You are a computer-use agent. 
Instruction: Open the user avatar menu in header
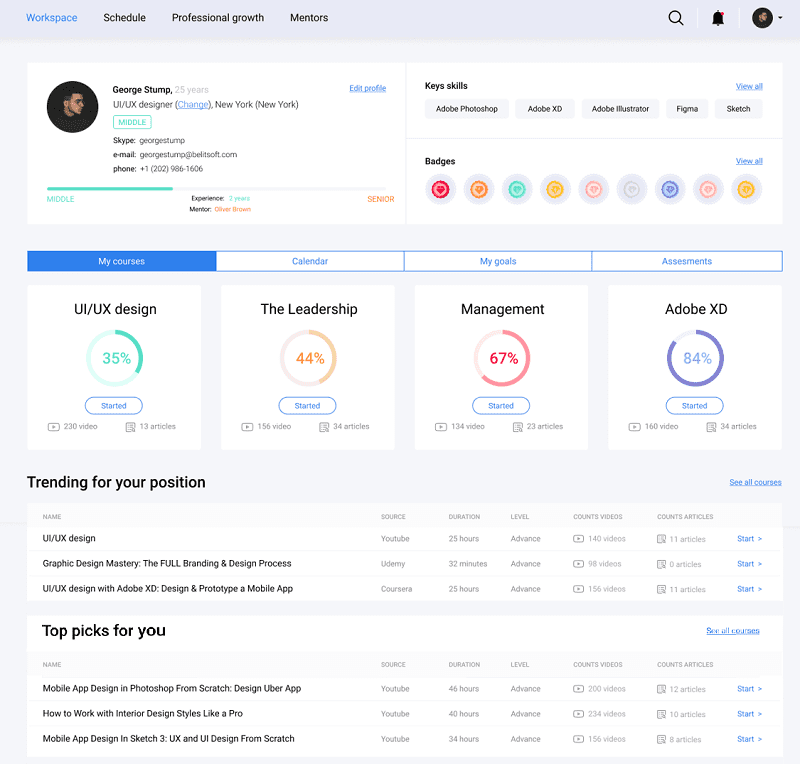(x=766, y=18)
